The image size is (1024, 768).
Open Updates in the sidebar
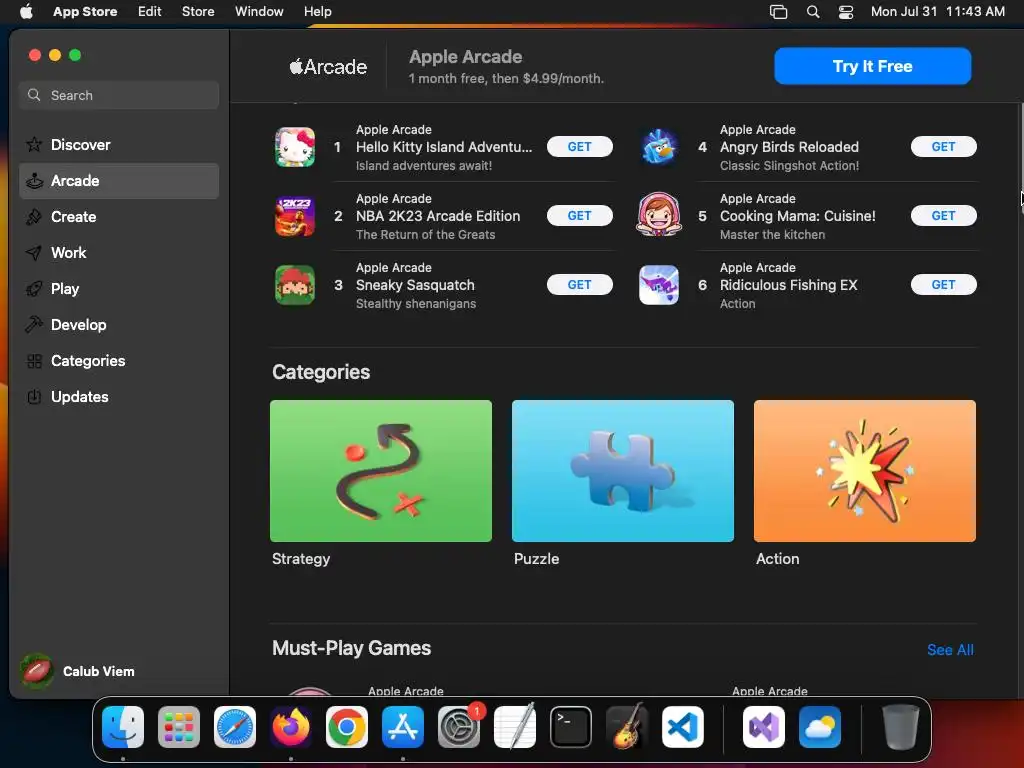tap(119, 396)
